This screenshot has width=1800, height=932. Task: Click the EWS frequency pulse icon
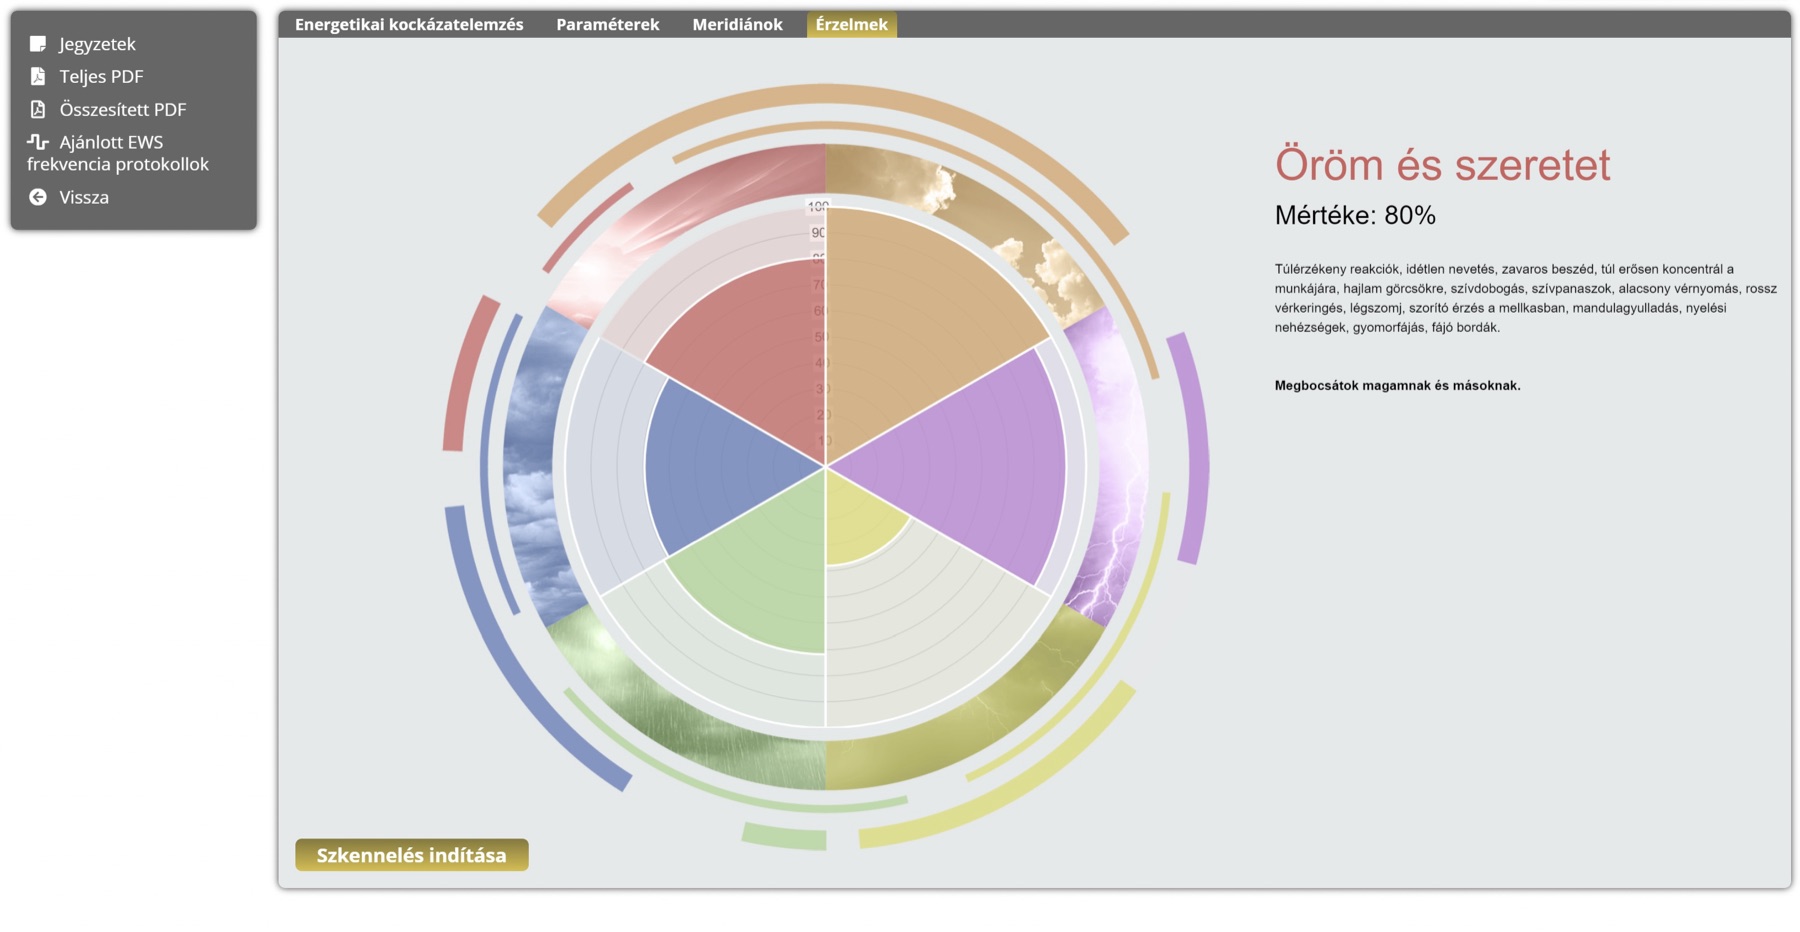point(38,142)
